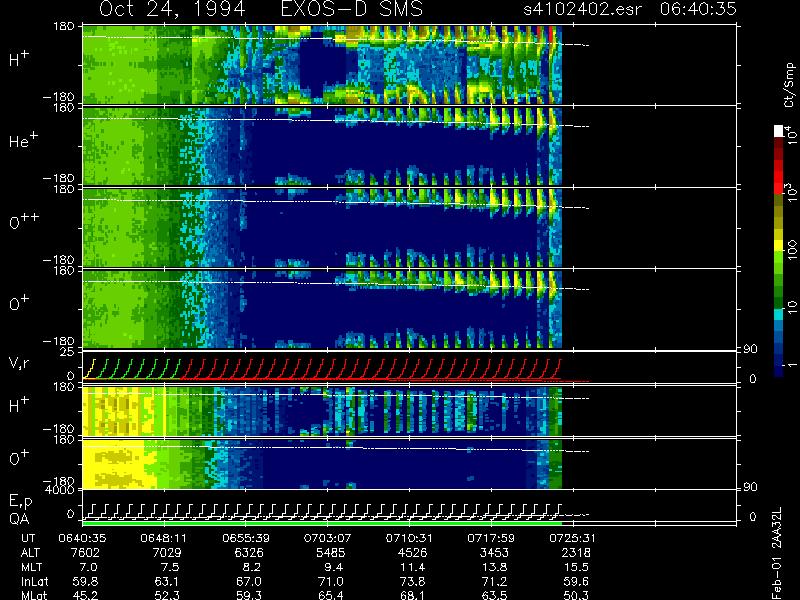The width and height of the screenshot is (800, 600).
Task: Click the ALT value '2318'
Action: tap(576, 553)
